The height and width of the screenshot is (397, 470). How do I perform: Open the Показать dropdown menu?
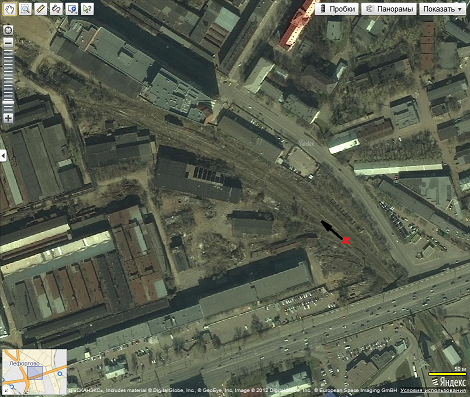[442, 9]
